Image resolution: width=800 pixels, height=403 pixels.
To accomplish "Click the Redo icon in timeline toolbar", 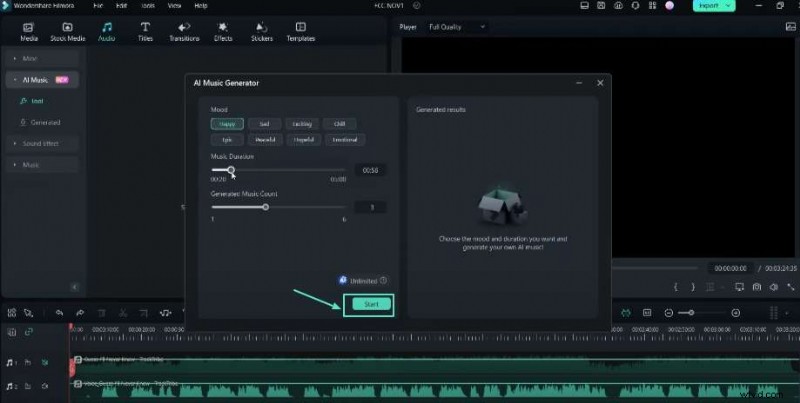I will 80,313.
